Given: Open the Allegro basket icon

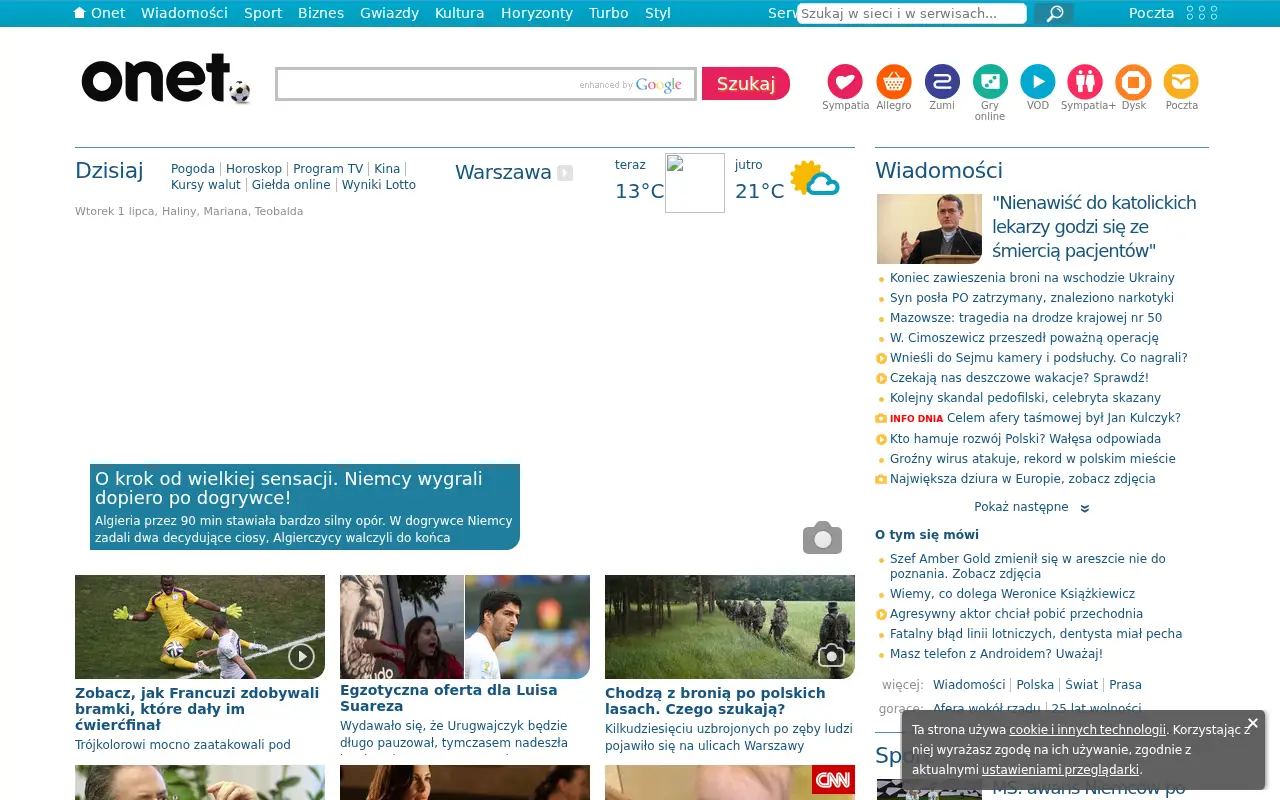Looking at the screenshot, I should point(894,81).
